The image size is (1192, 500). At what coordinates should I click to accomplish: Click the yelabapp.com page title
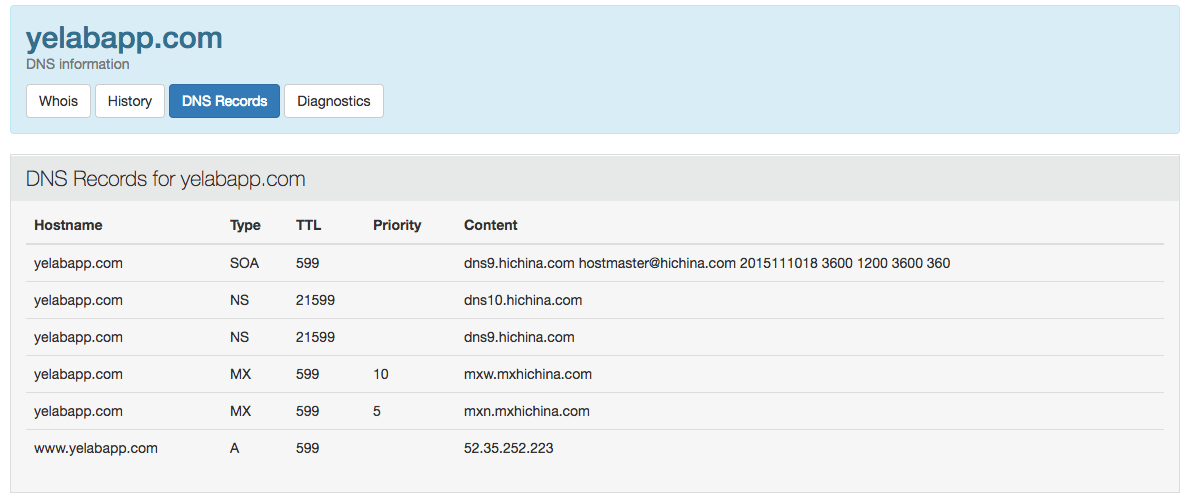tap(124, 38)
